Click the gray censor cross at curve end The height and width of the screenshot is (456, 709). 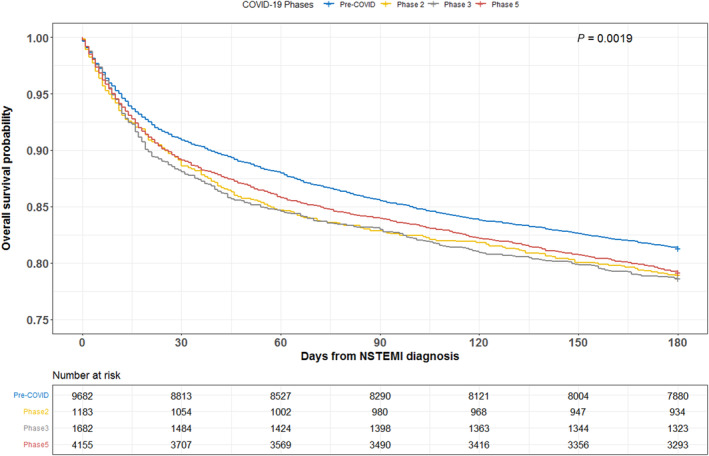pyautogui.click(x=677, y=279)
